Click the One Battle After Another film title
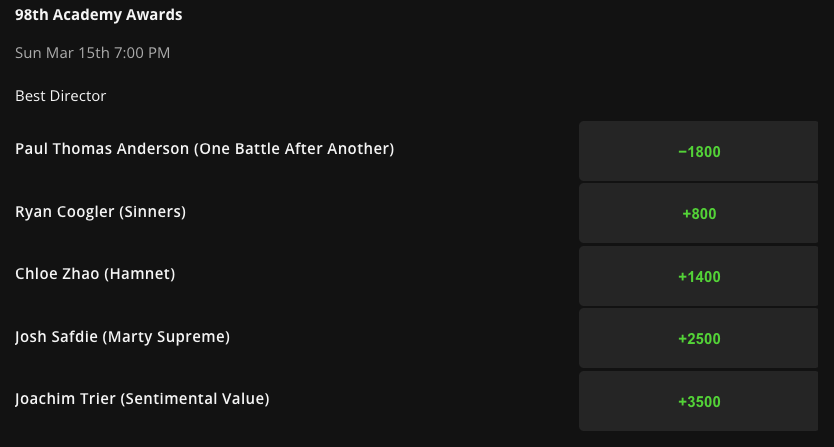Image resolution: width=834 pixels, height=447 pixels. coord(294,148)
